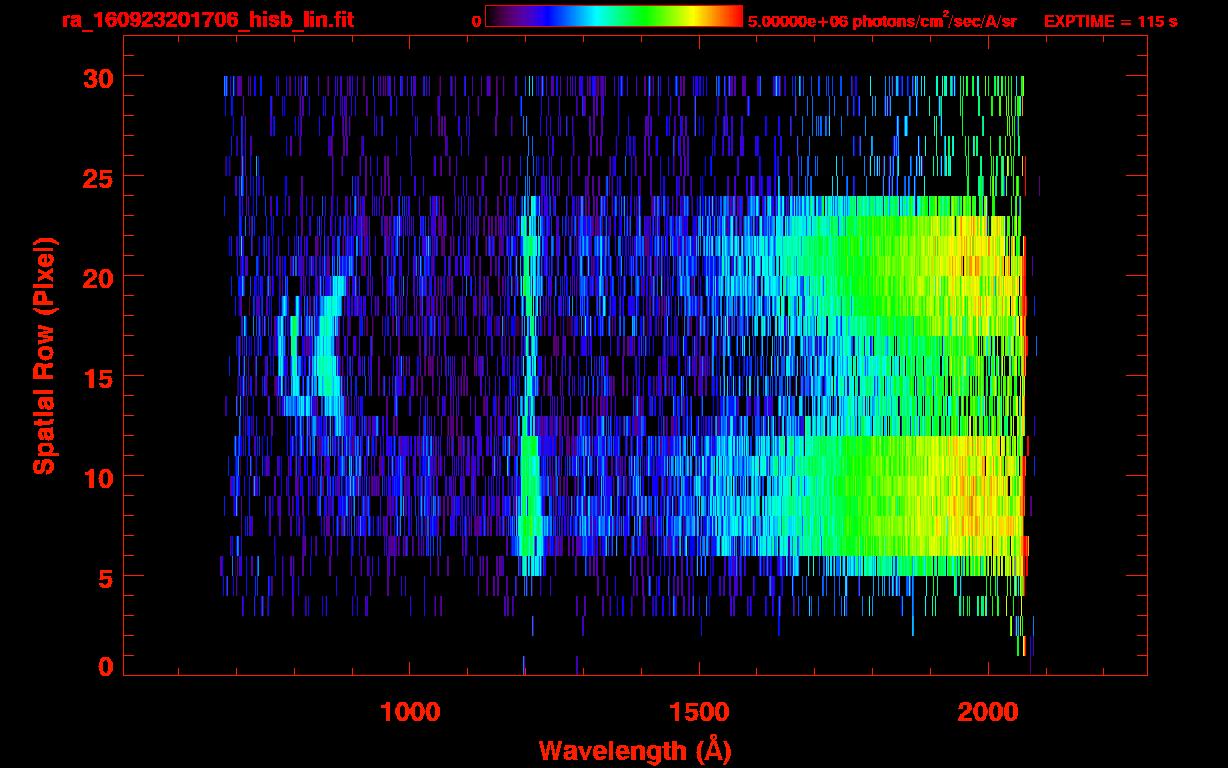
Task: Click the 5.00000e+06 photons/cm²/sec/A/sr label
Action: tap(882, 21)
